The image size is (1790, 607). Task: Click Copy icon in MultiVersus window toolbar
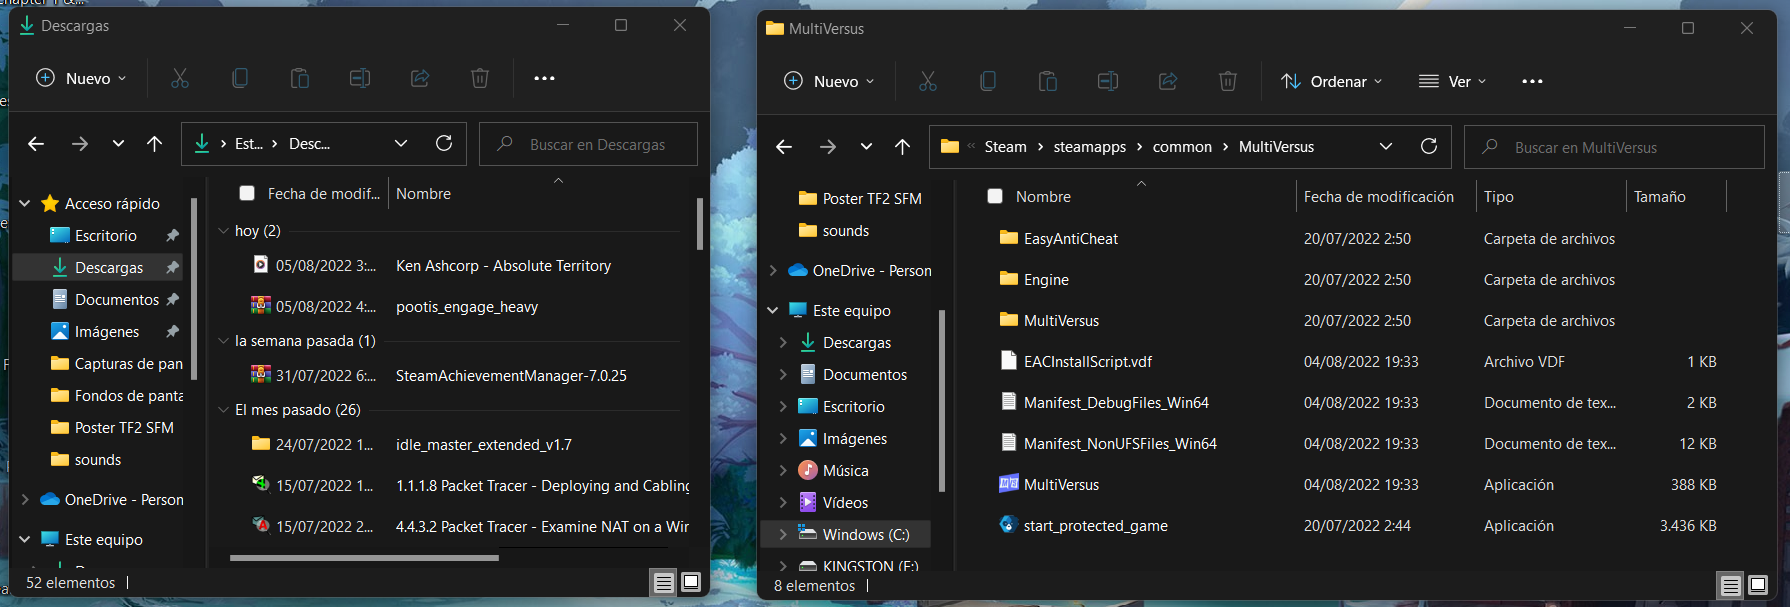click(x=988, y=81)
